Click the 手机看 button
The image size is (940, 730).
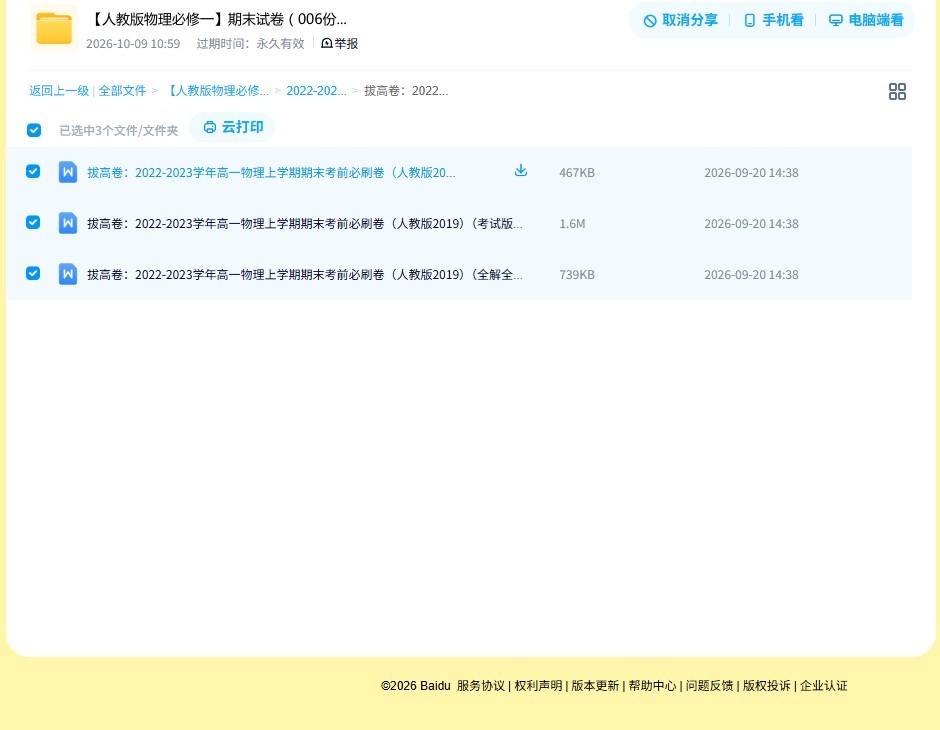pos(773,20)
